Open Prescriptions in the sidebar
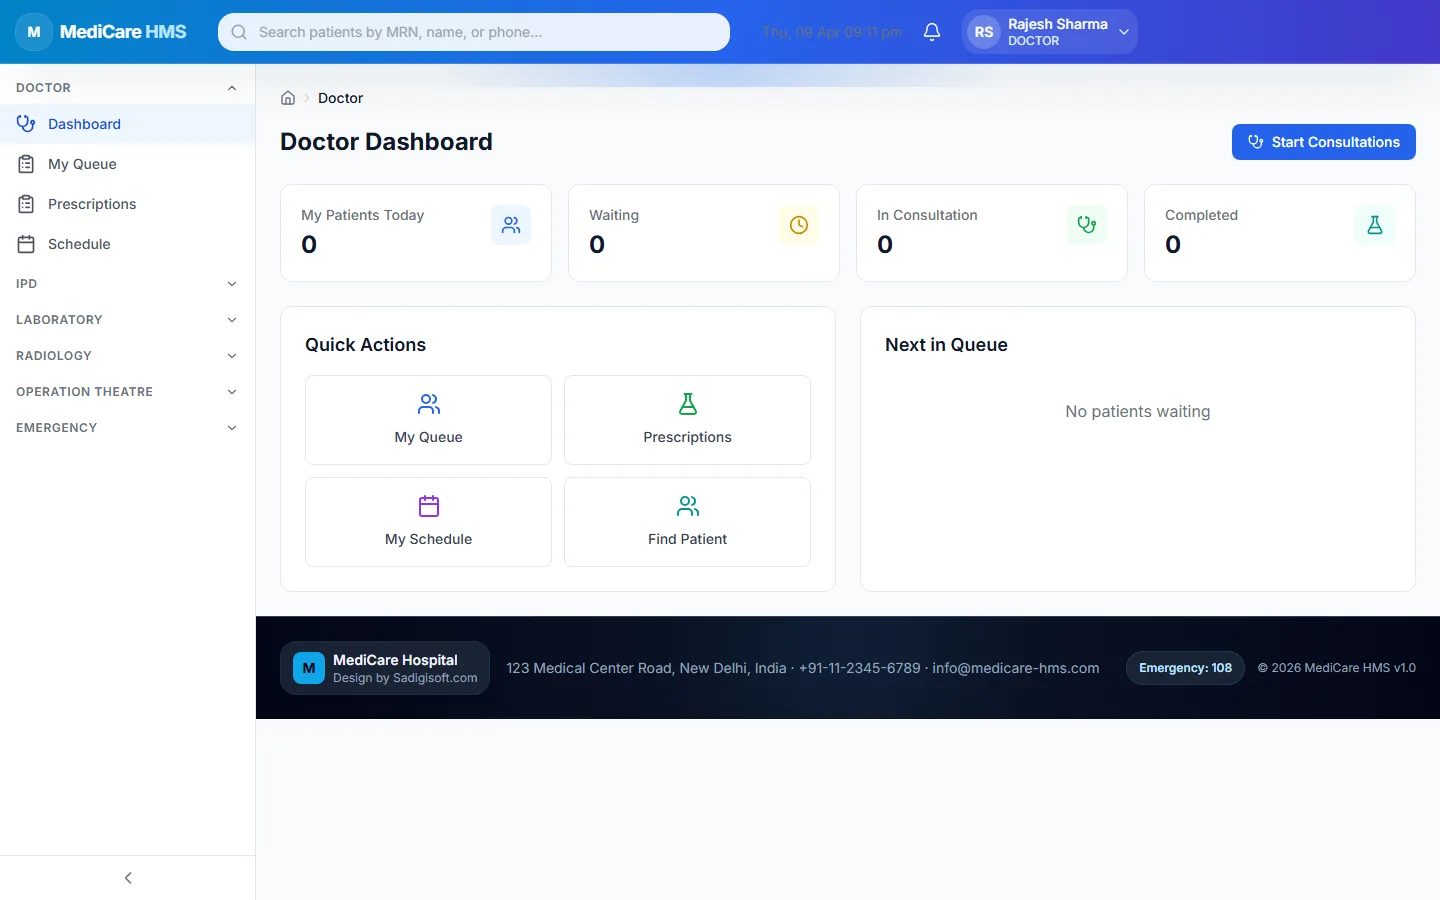This screenshot has height=900, width=1440. (x=127, y=204)
